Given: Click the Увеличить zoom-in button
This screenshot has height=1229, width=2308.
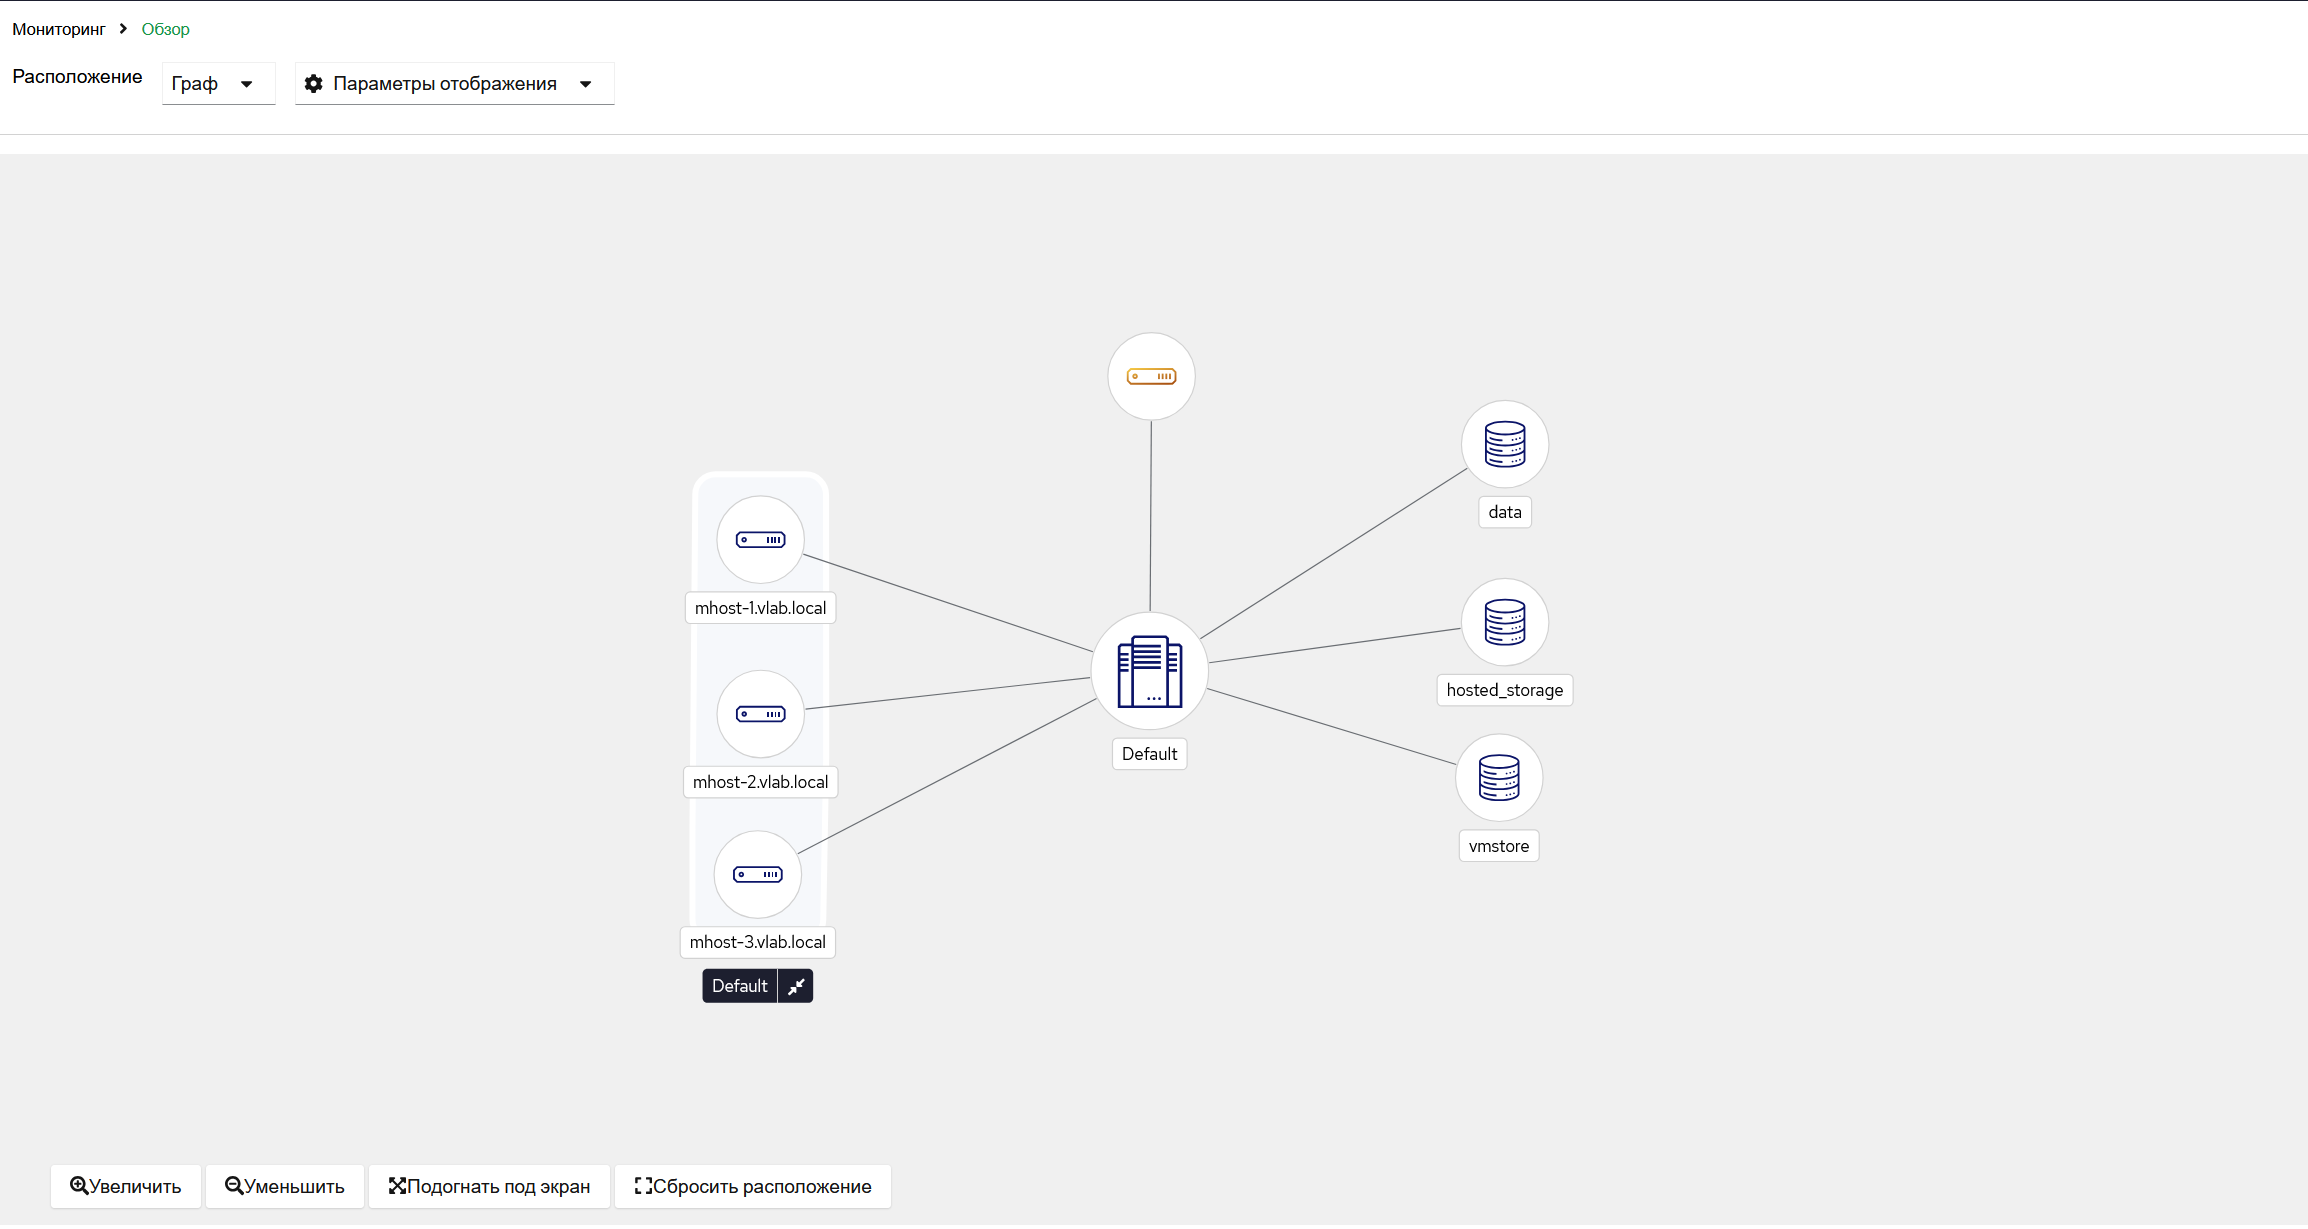Looking at the screenshot, I should (x=126, y=1186).
